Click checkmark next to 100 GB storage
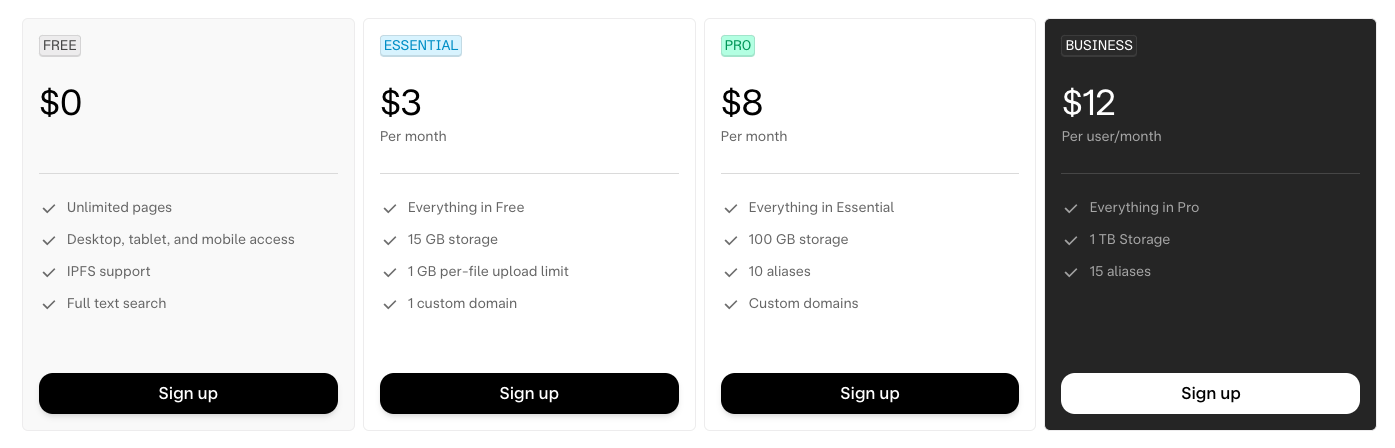The width and height of the screenshot is (1395, 448). 731,240
